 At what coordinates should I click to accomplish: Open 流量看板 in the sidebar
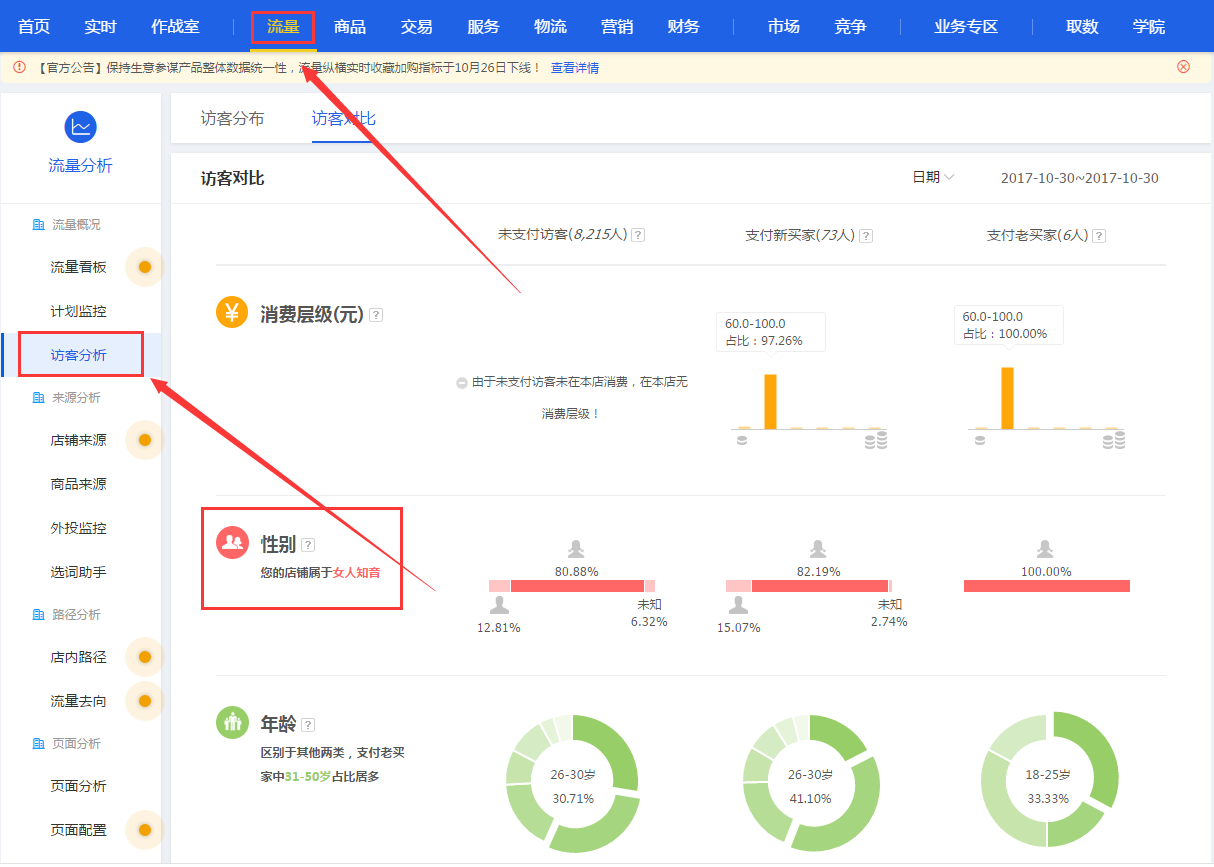79,267
